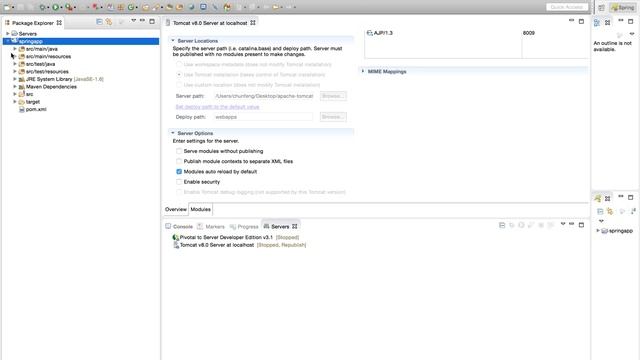640x360 pixels.
Task: Enable 'Publish module contexts to separate XML files'
Action: [x=179, y=161]
